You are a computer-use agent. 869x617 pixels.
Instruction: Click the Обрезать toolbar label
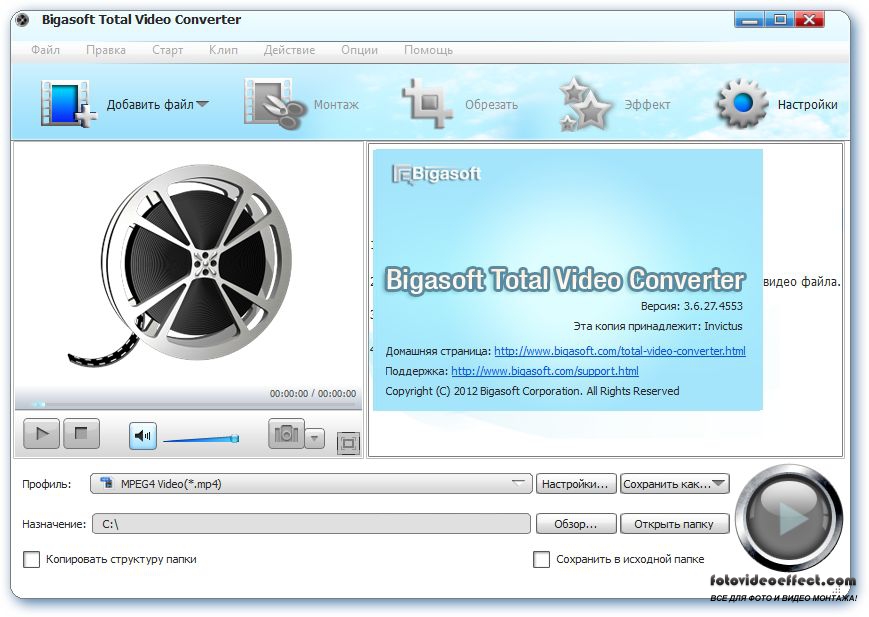492,104
